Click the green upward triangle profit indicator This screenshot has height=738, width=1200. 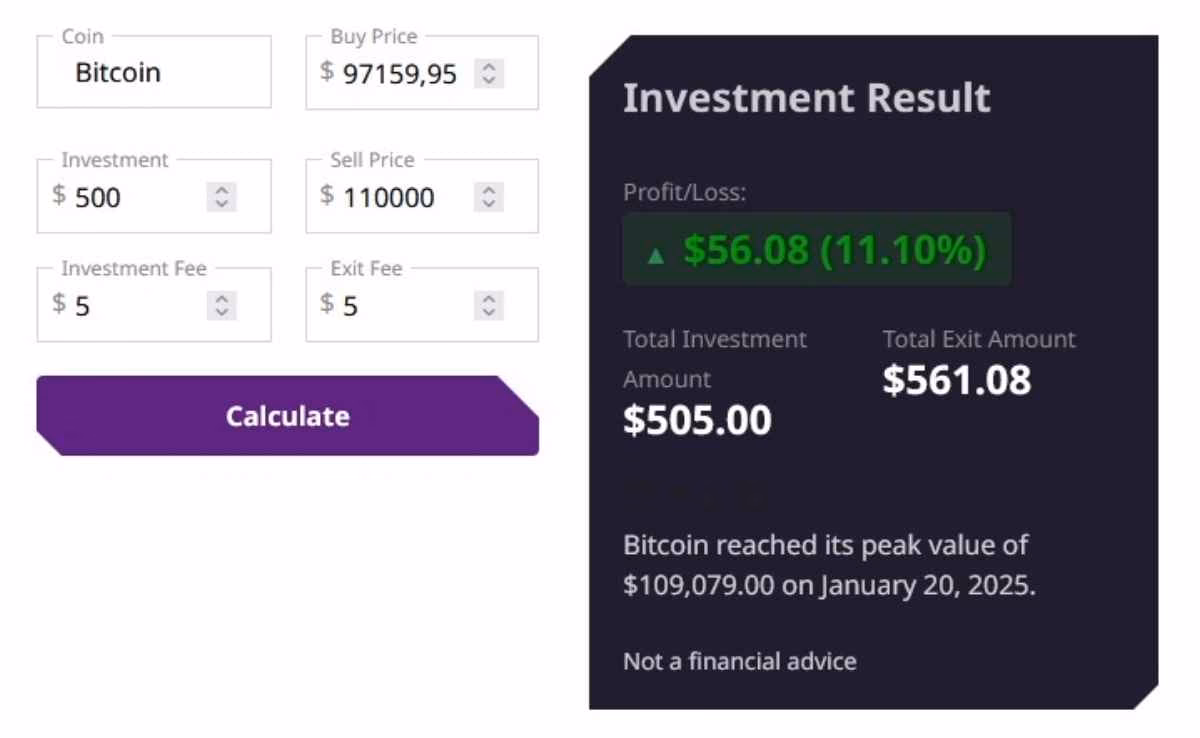coord(657,253)
